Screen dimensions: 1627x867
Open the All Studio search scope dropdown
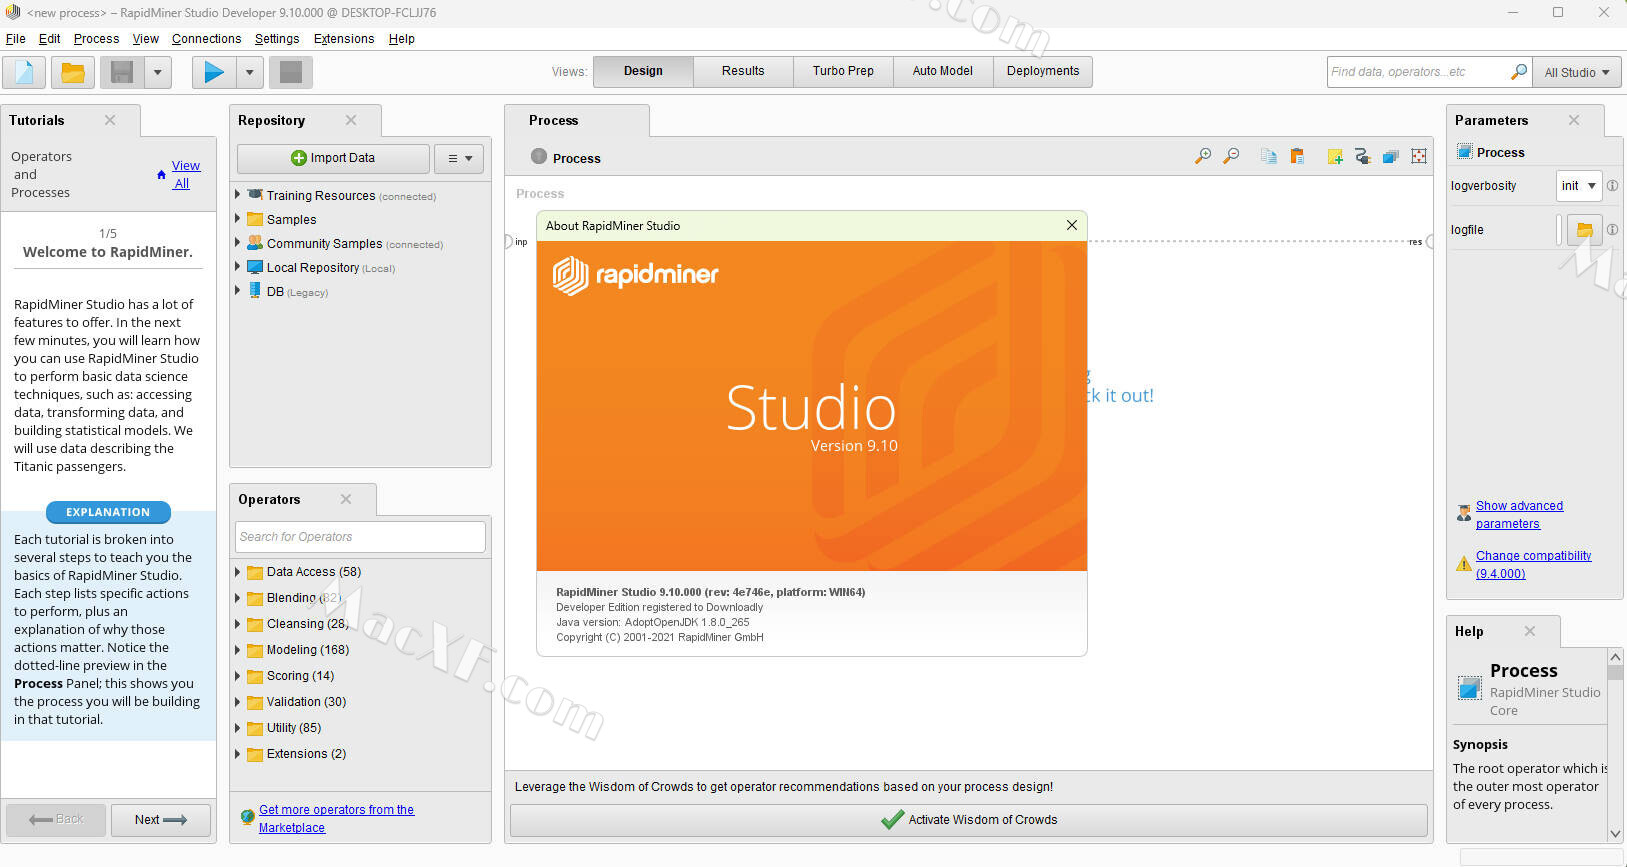[x=1577, y=72]
